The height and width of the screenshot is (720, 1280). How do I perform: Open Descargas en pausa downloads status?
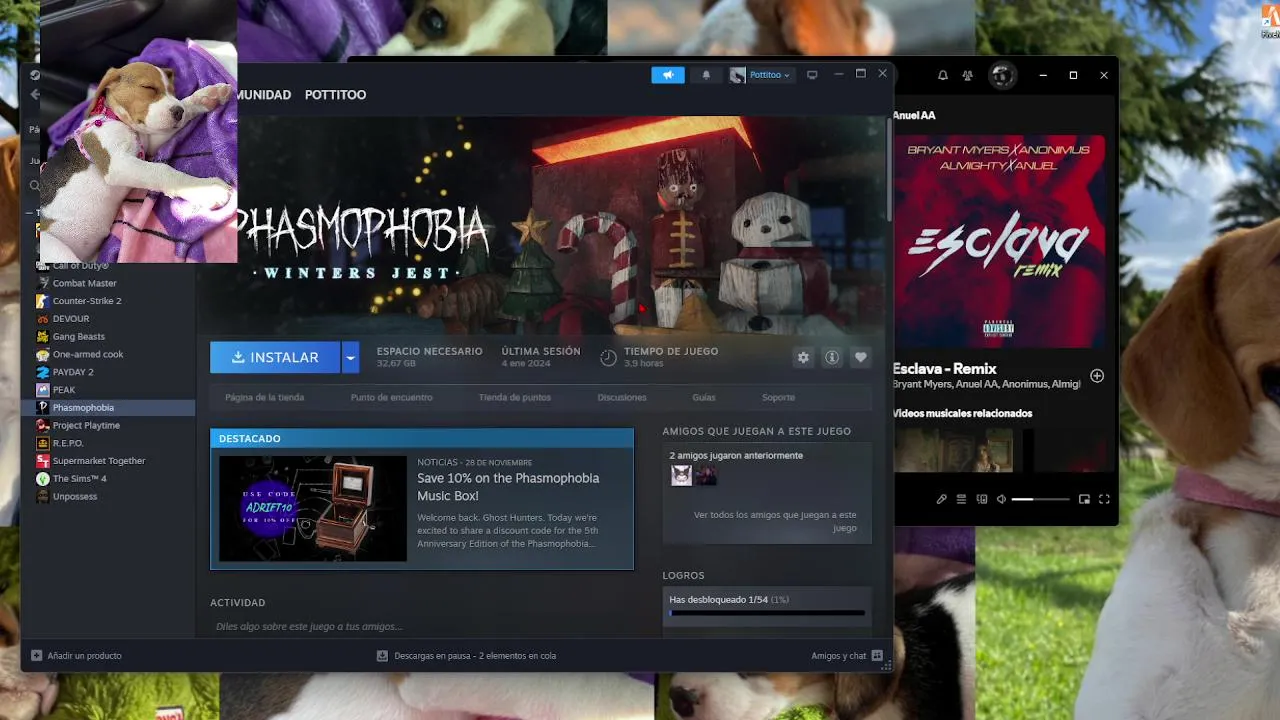click(x=466, y=656)
